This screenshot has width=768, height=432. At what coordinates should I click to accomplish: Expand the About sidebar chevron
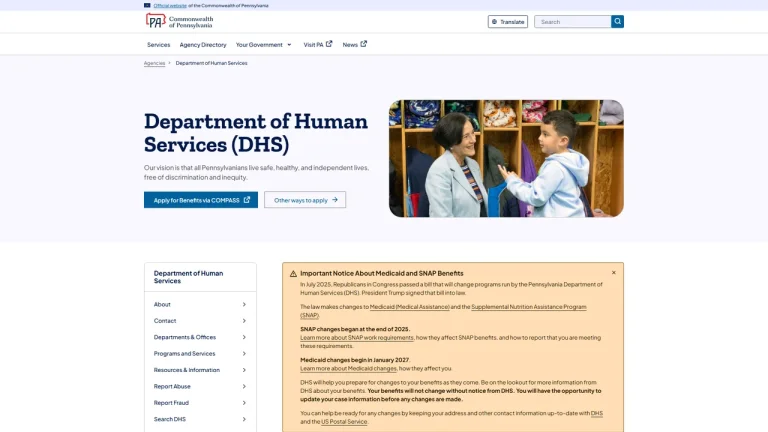[x=244, y=305]
